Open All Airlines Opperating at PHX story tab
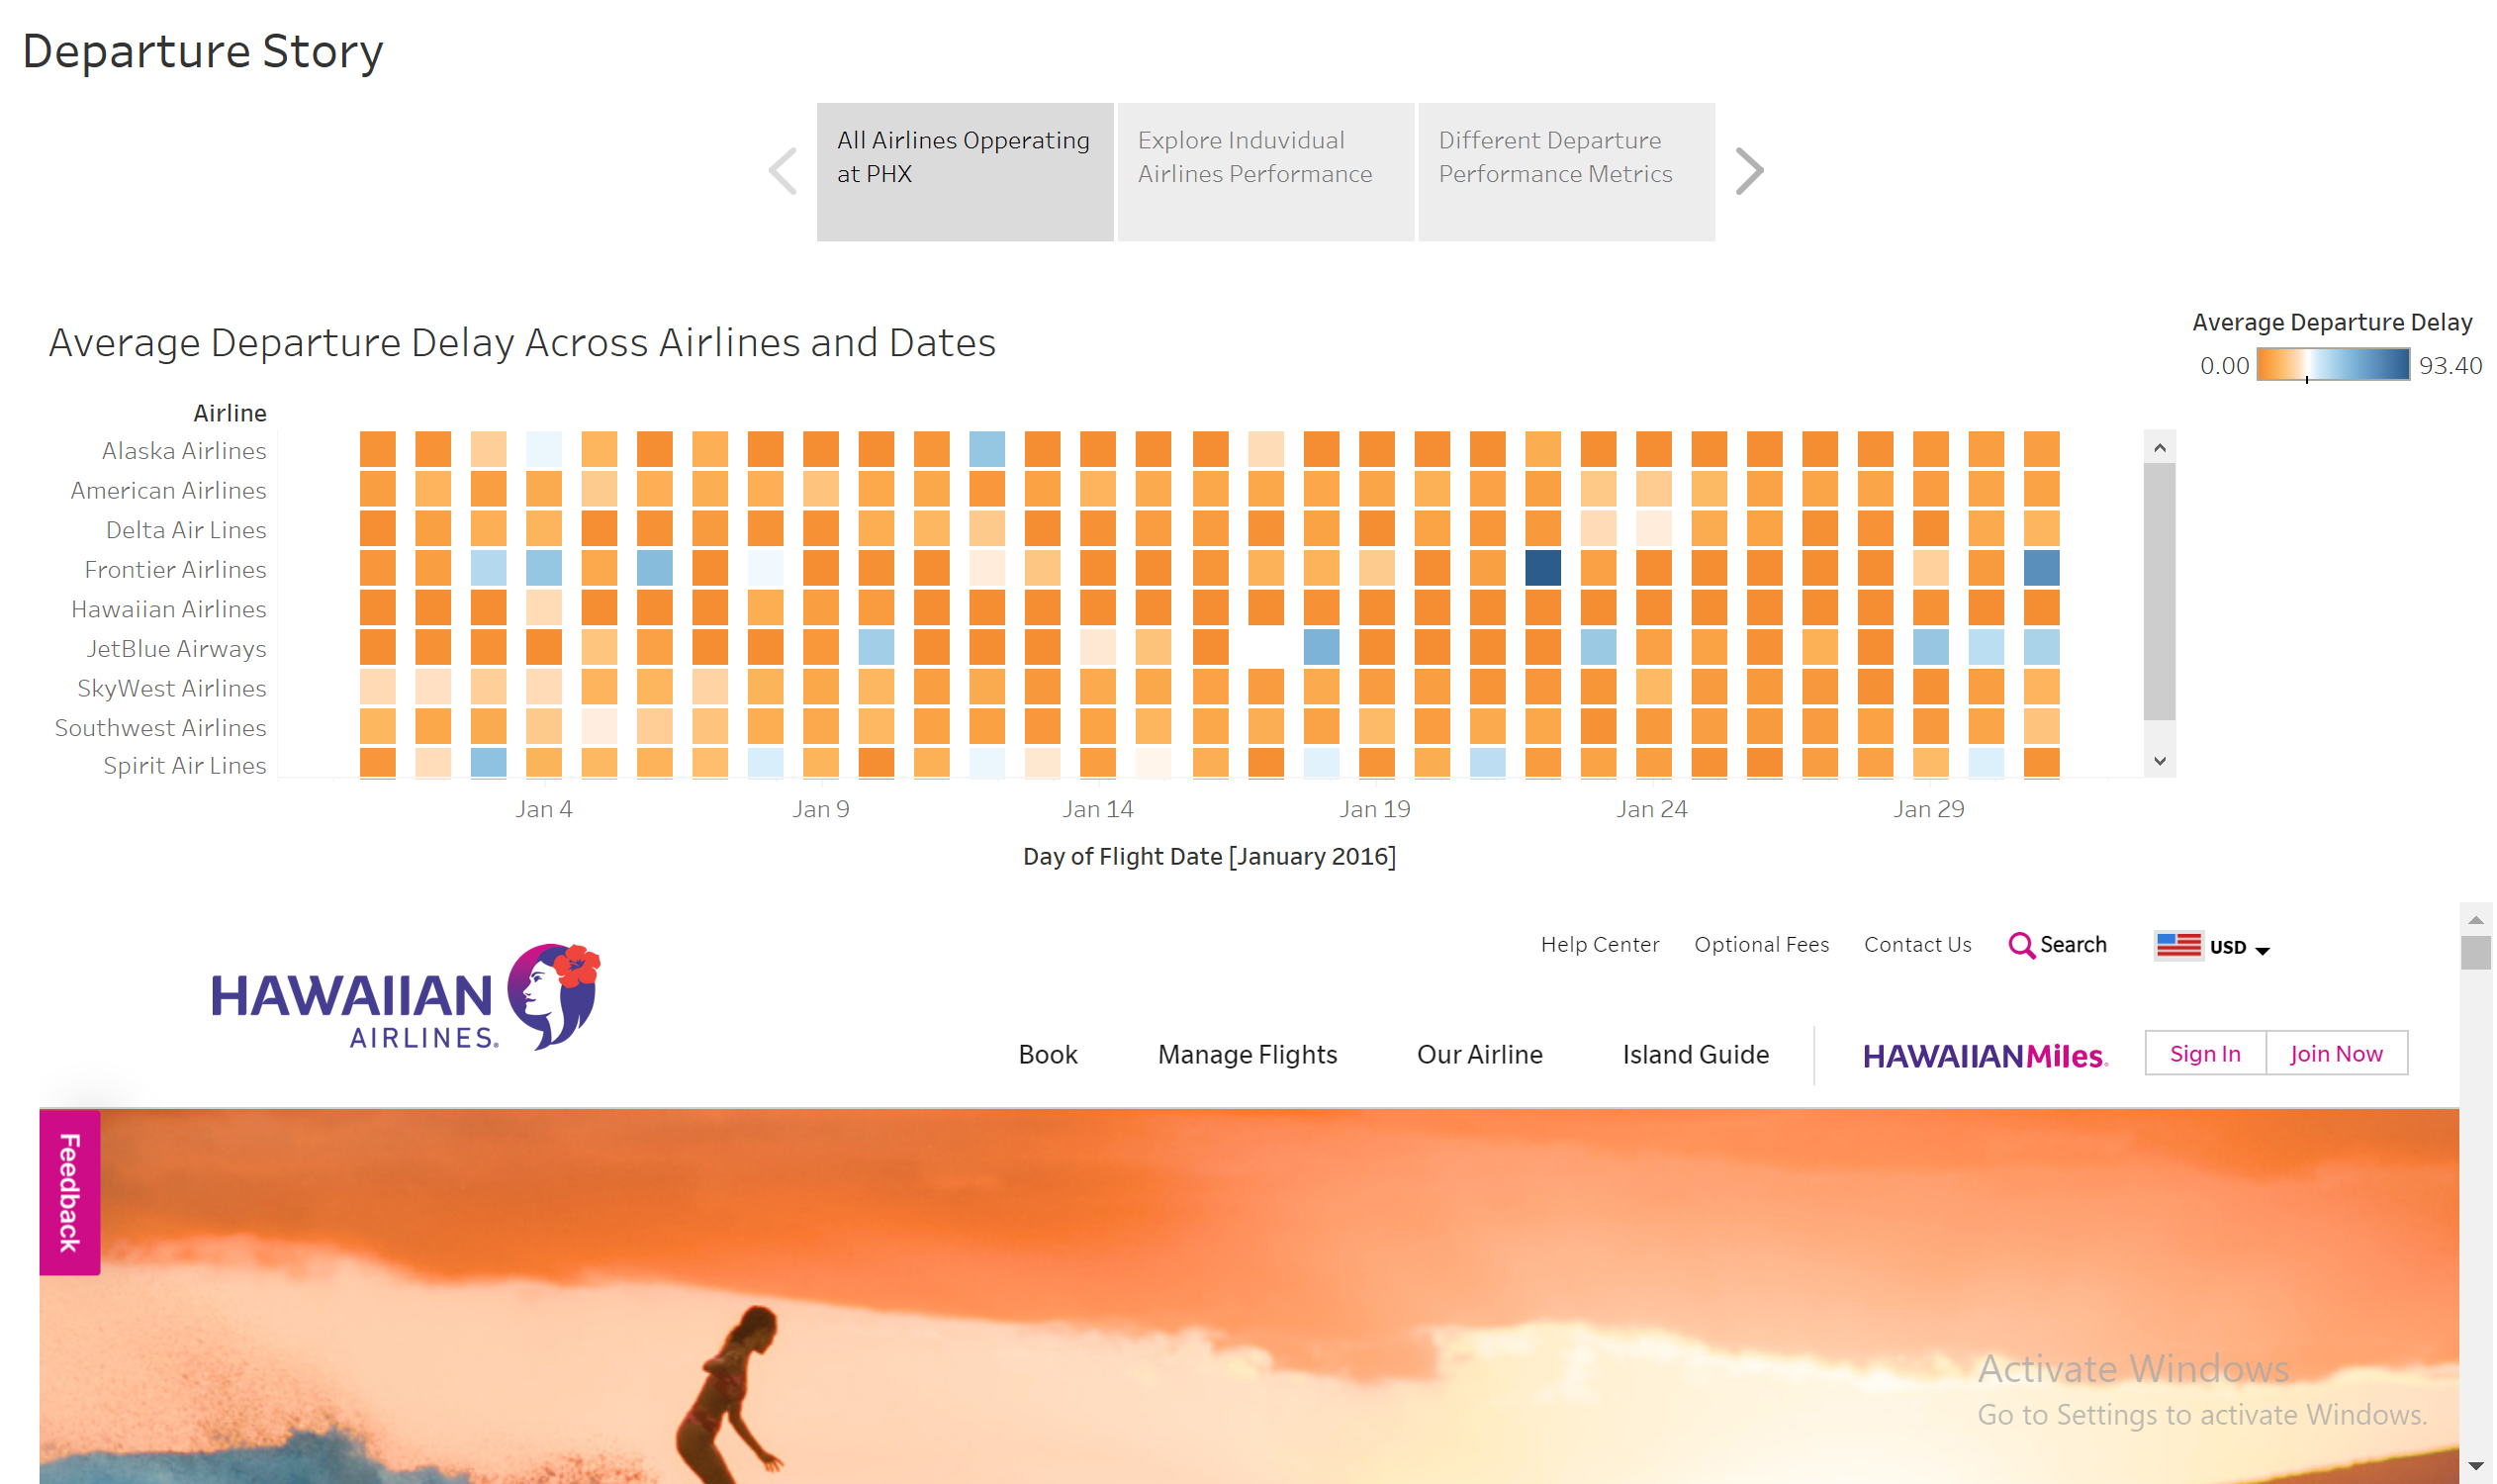This screenshot has width=2497, height=1484. coord(965,172)
